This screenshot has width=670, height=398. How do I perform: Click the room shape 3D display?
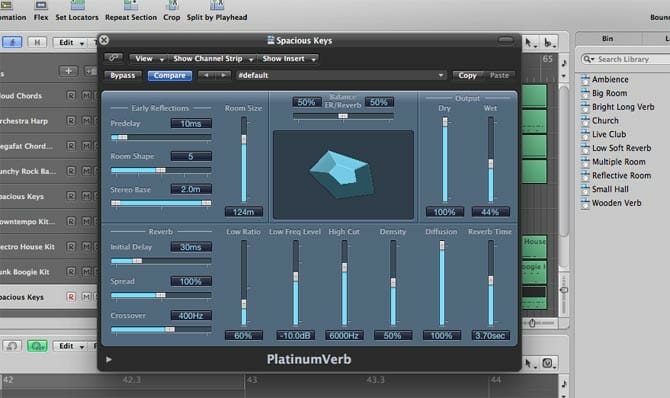pos(343,175)
